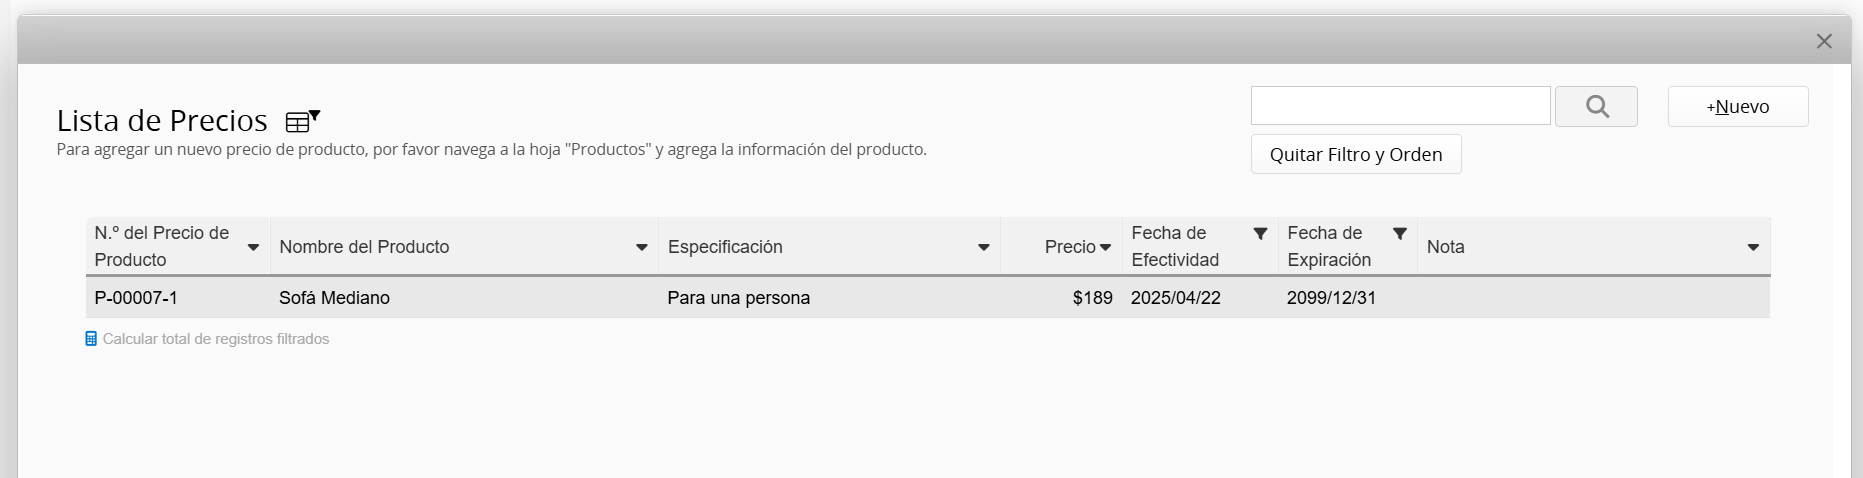The height and width of the screenshot is (478, 1863).
Task: Expand the Nombre del Producto column dropdown
Action: 641,247
